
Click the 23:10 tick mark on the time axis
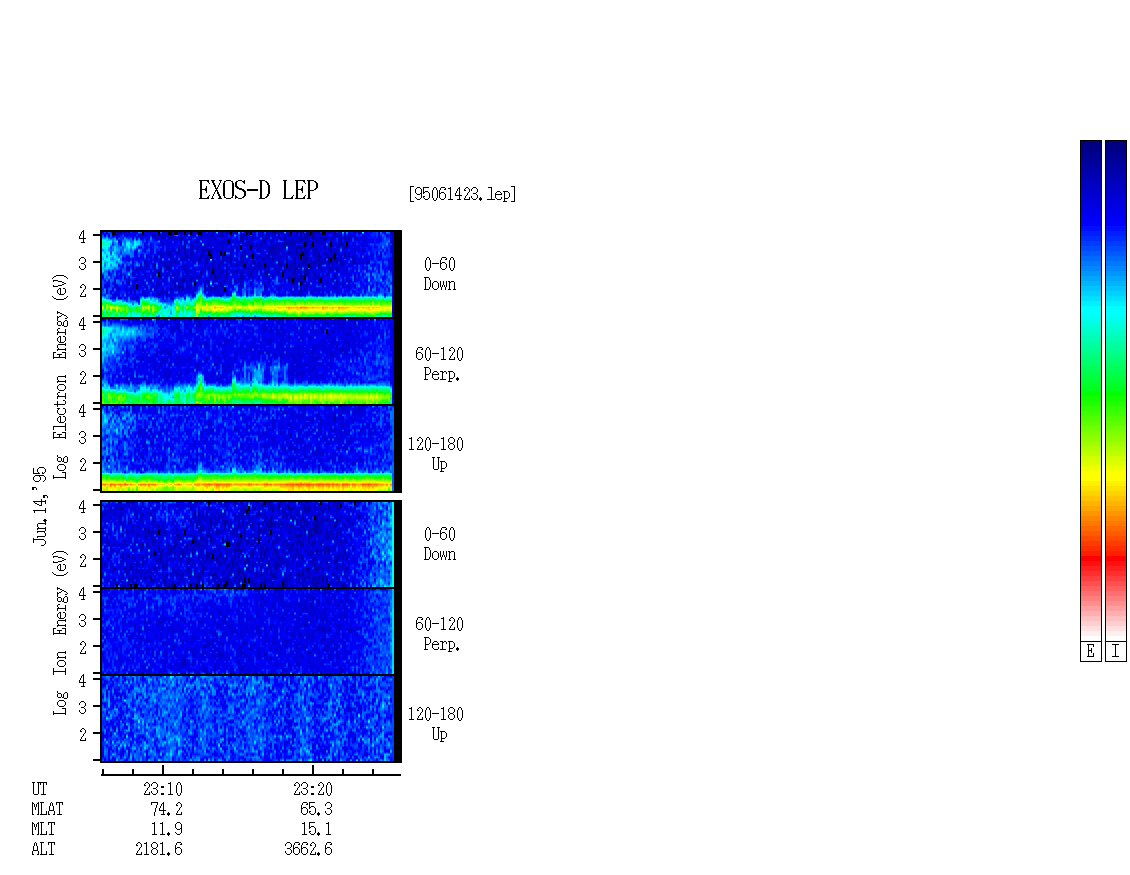pos(163,770)
